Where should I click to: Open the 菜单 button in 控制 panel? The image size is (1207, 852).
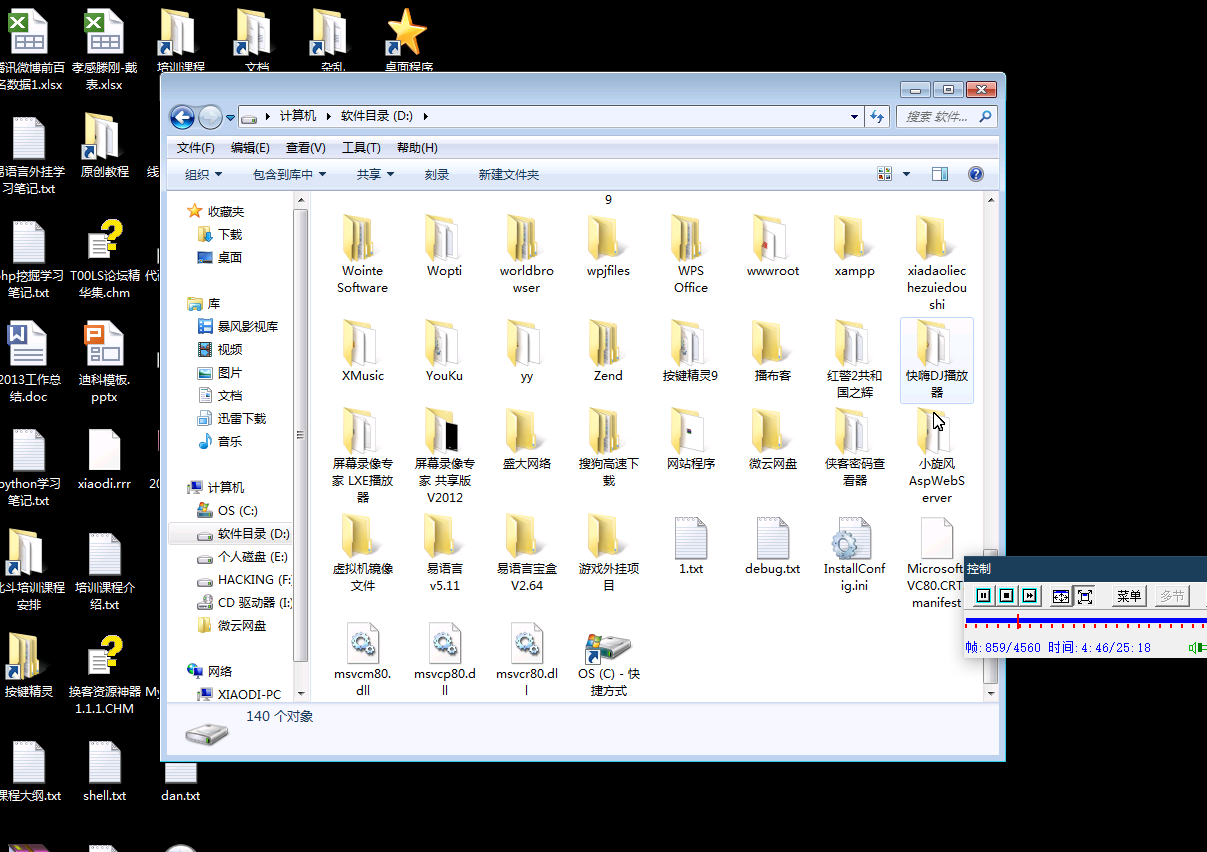pyautogui.click(x=1129, y=596)
